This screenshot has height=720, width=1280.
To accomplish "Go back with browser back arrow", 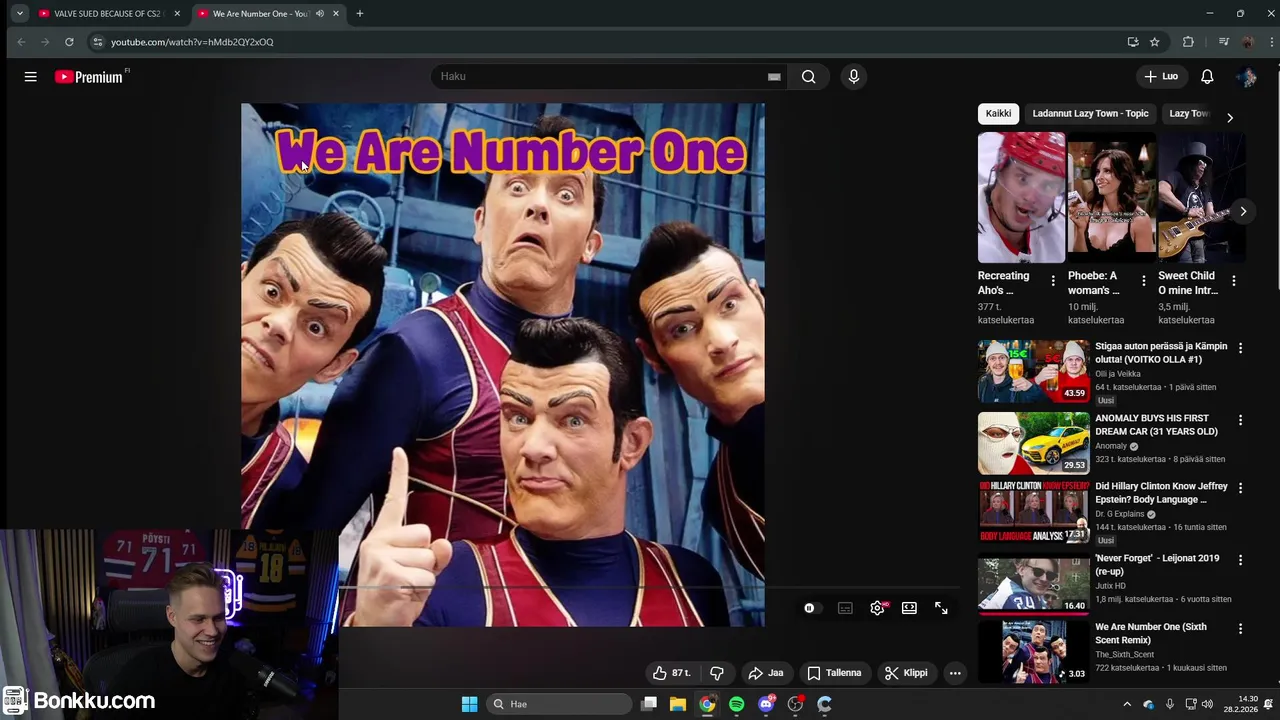I will tap(21, 42).
